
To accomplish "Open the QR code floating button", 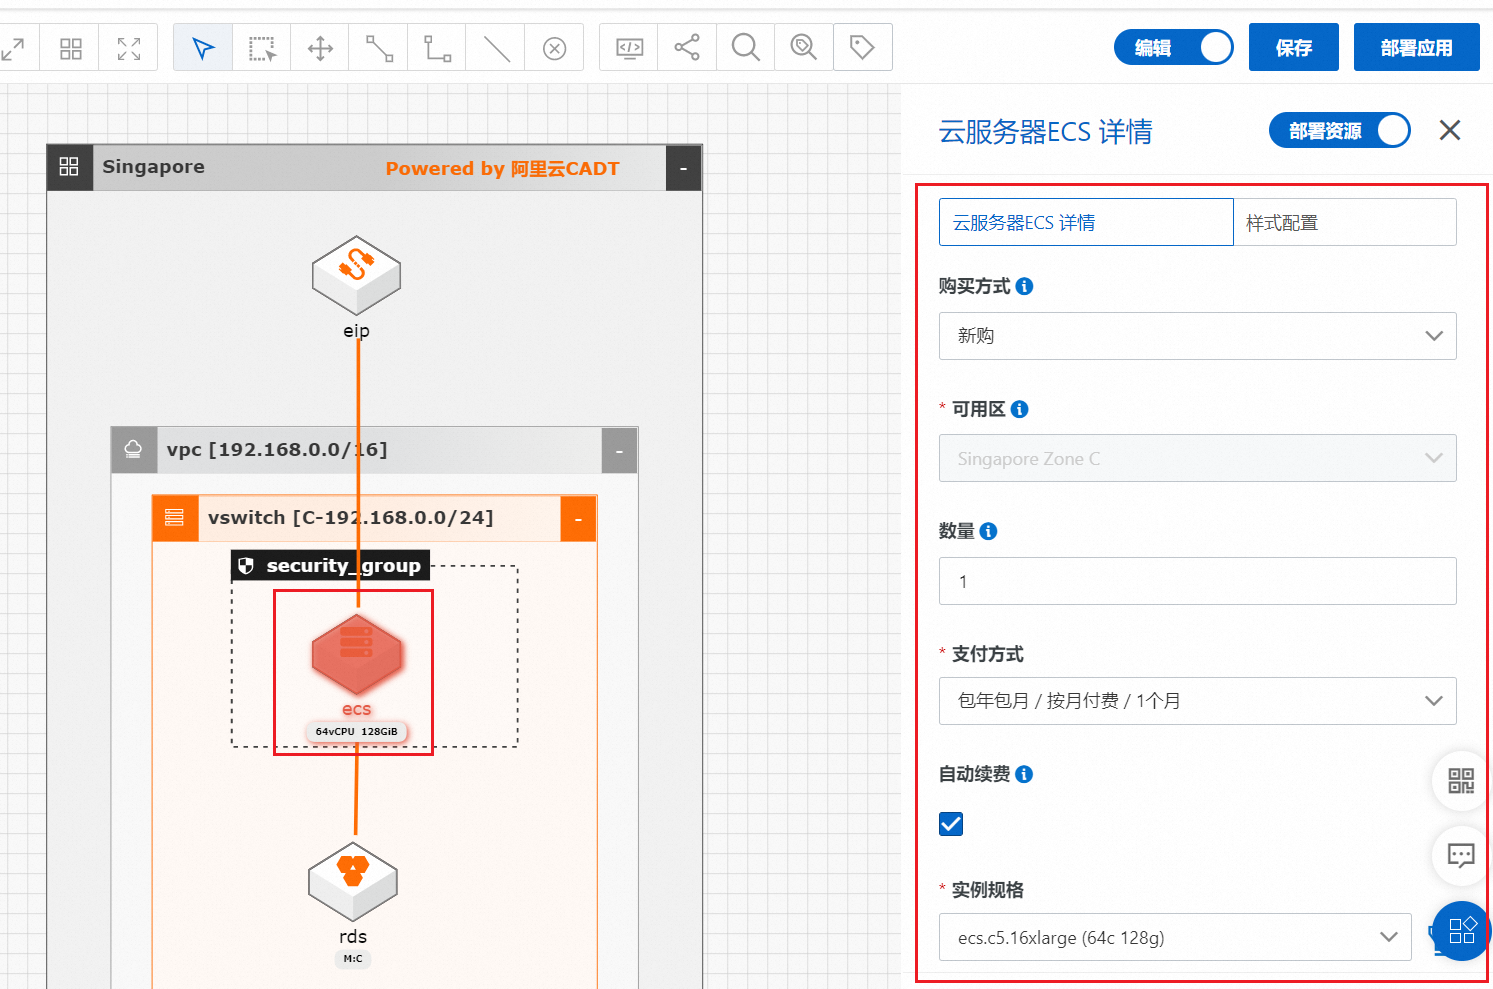I will (1461, 780).
